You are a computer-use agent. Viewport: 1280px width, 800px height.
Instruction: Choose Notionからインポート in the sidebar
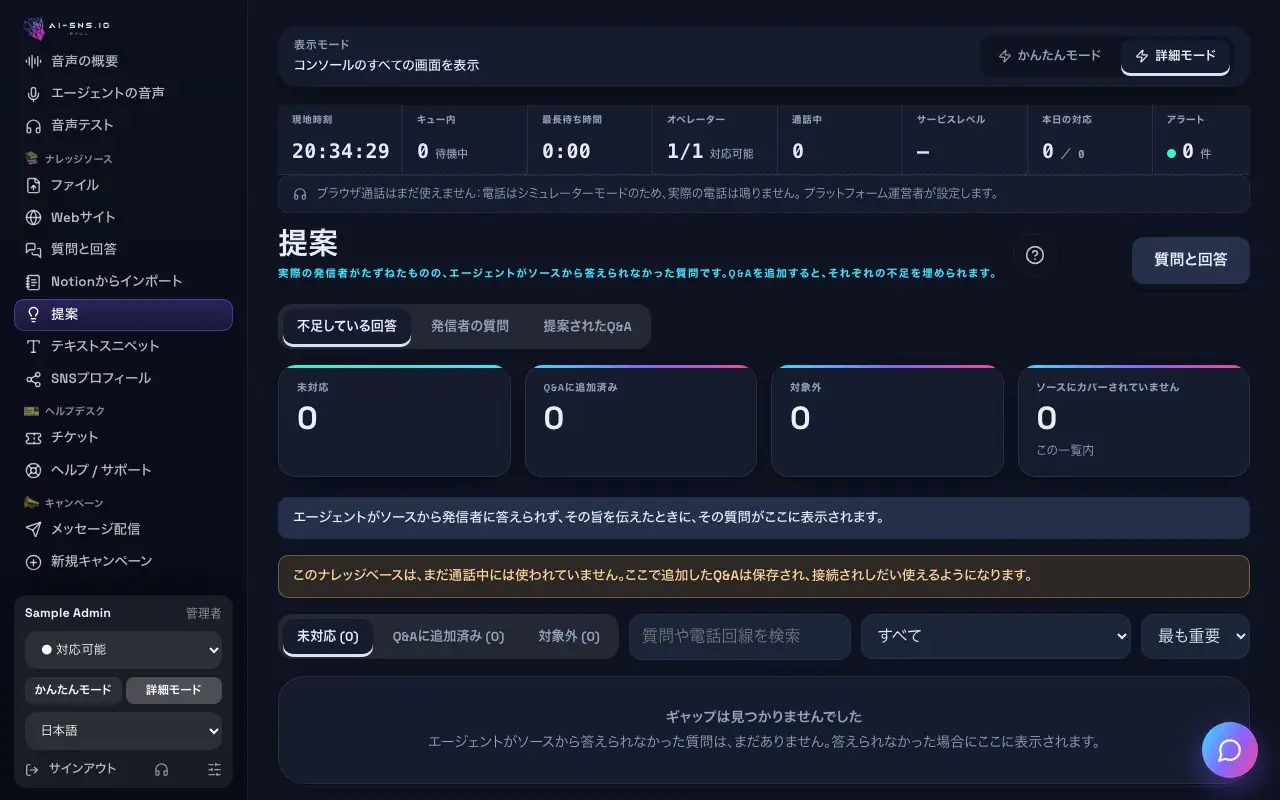(x=123, y=281)
